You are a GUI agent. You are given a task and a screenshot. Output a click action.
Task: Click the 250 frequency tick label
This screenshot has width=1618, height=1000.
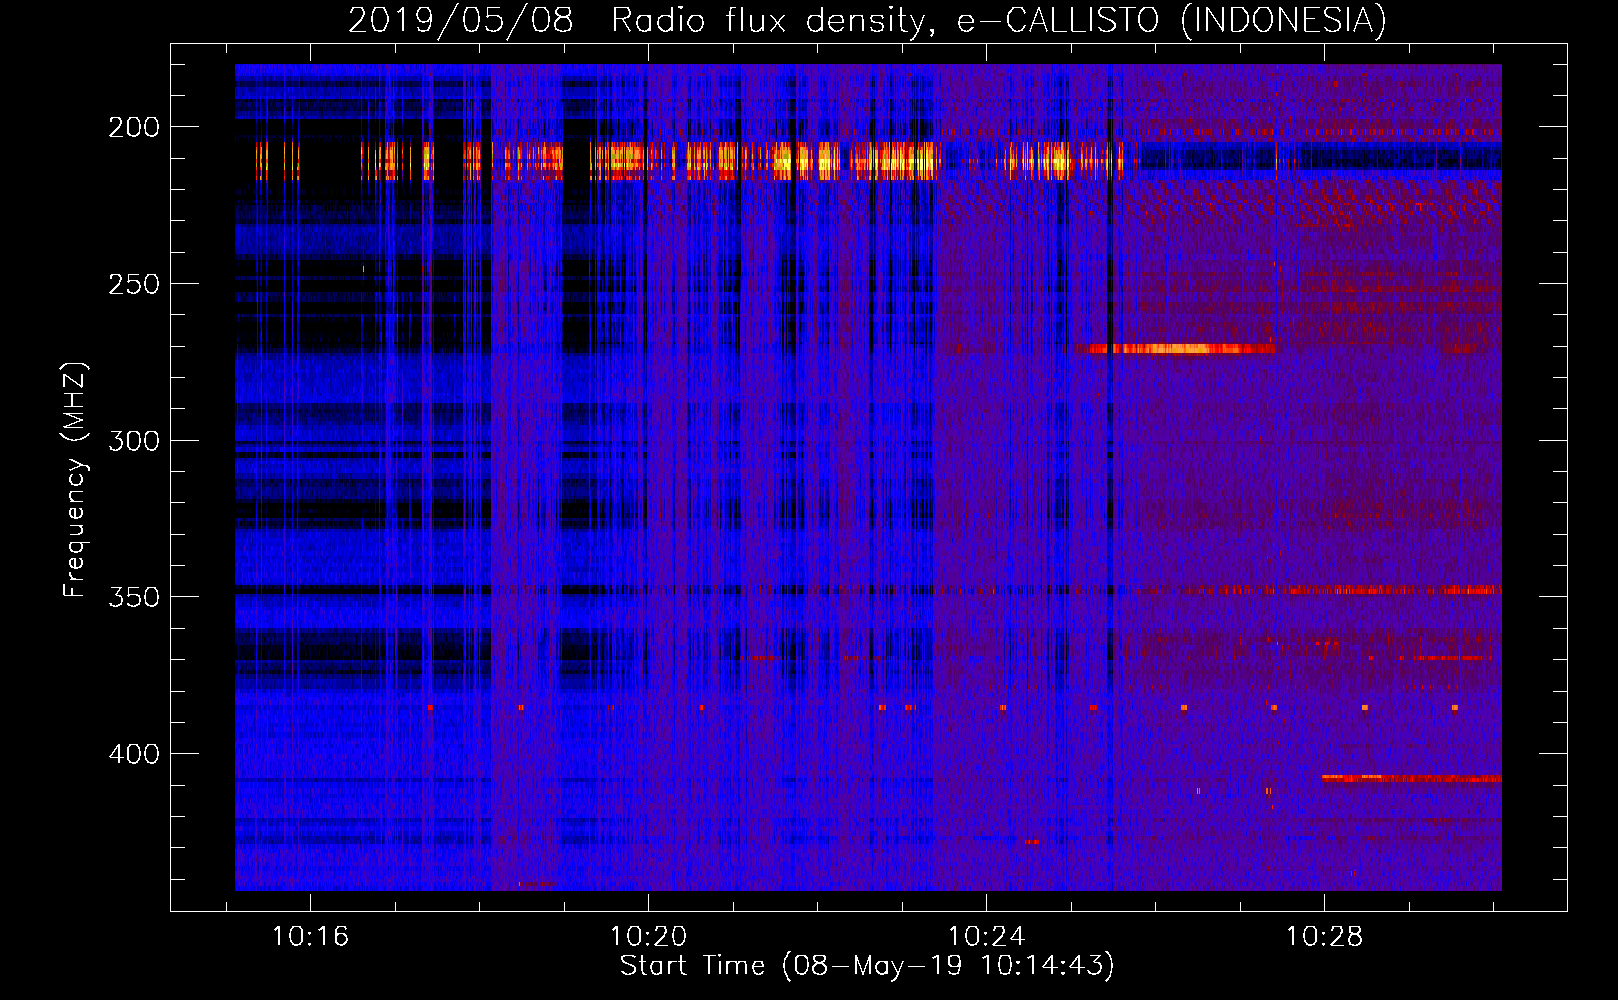point(134,284)
